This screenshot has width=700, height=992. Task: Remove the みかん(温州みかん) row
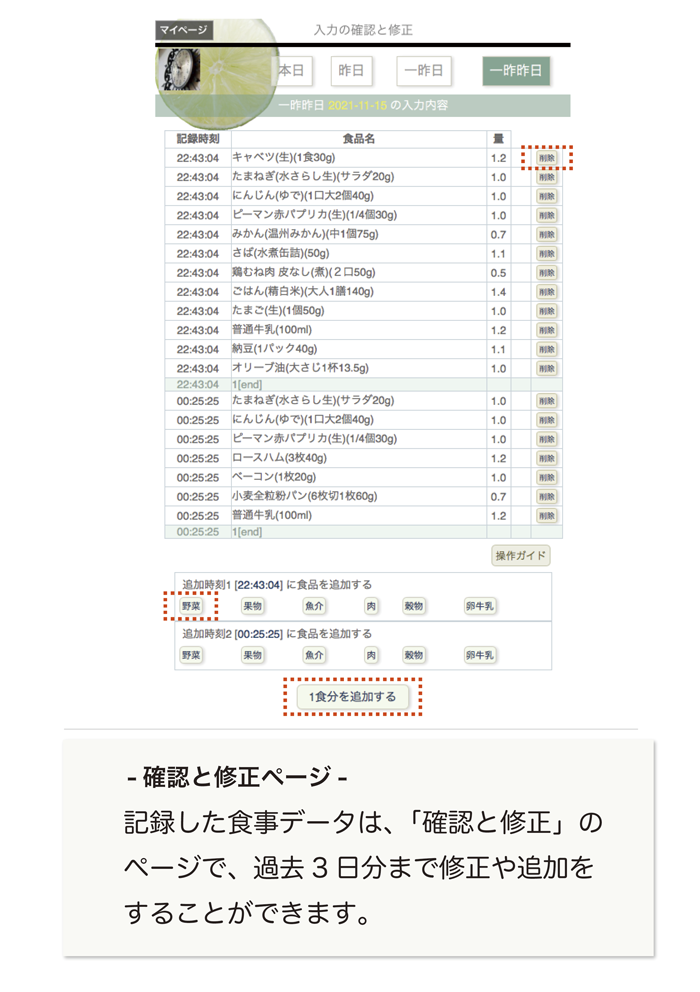(546, 234)
